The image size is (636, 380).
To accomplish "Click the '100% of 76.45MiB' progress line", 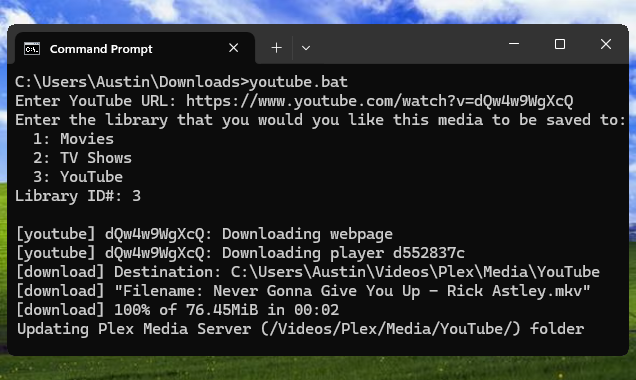I will 177,310.
